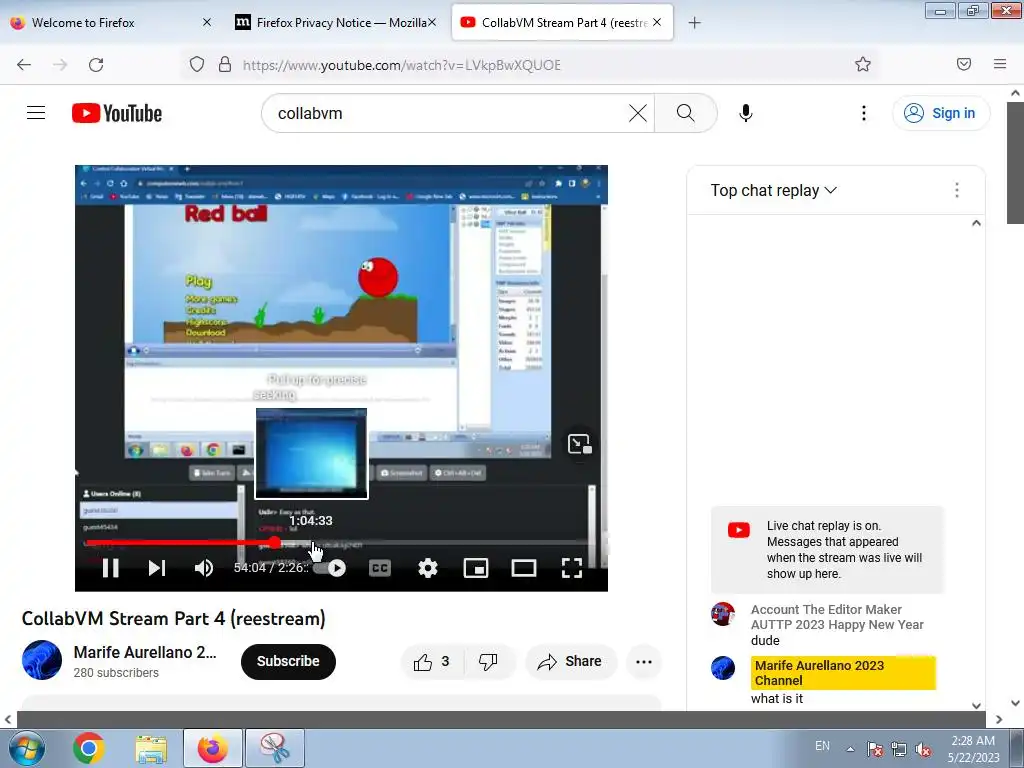This screenshot has height=768, width=1024.
Task: Select the CollabVM Stream Part 4 tab
Action: click(562, 22)
